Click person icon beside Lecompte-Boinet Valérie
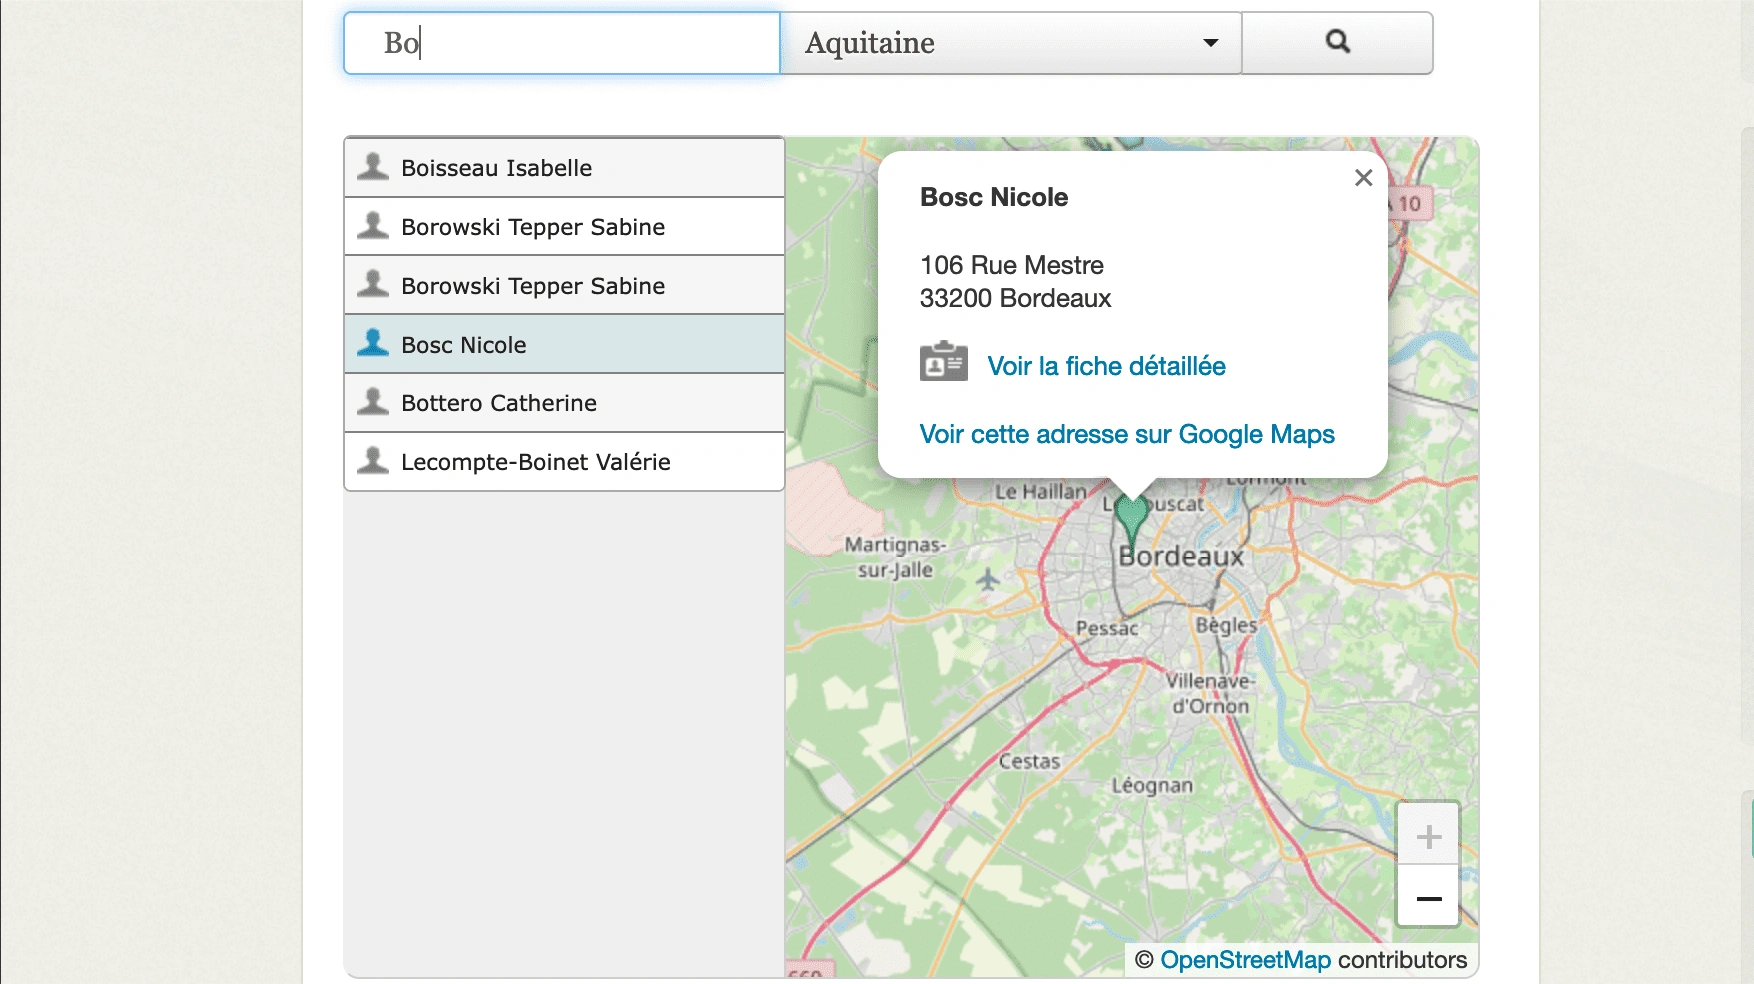Image resolution: width=1754 pixels, height=984 pixels. pos(373,460)
